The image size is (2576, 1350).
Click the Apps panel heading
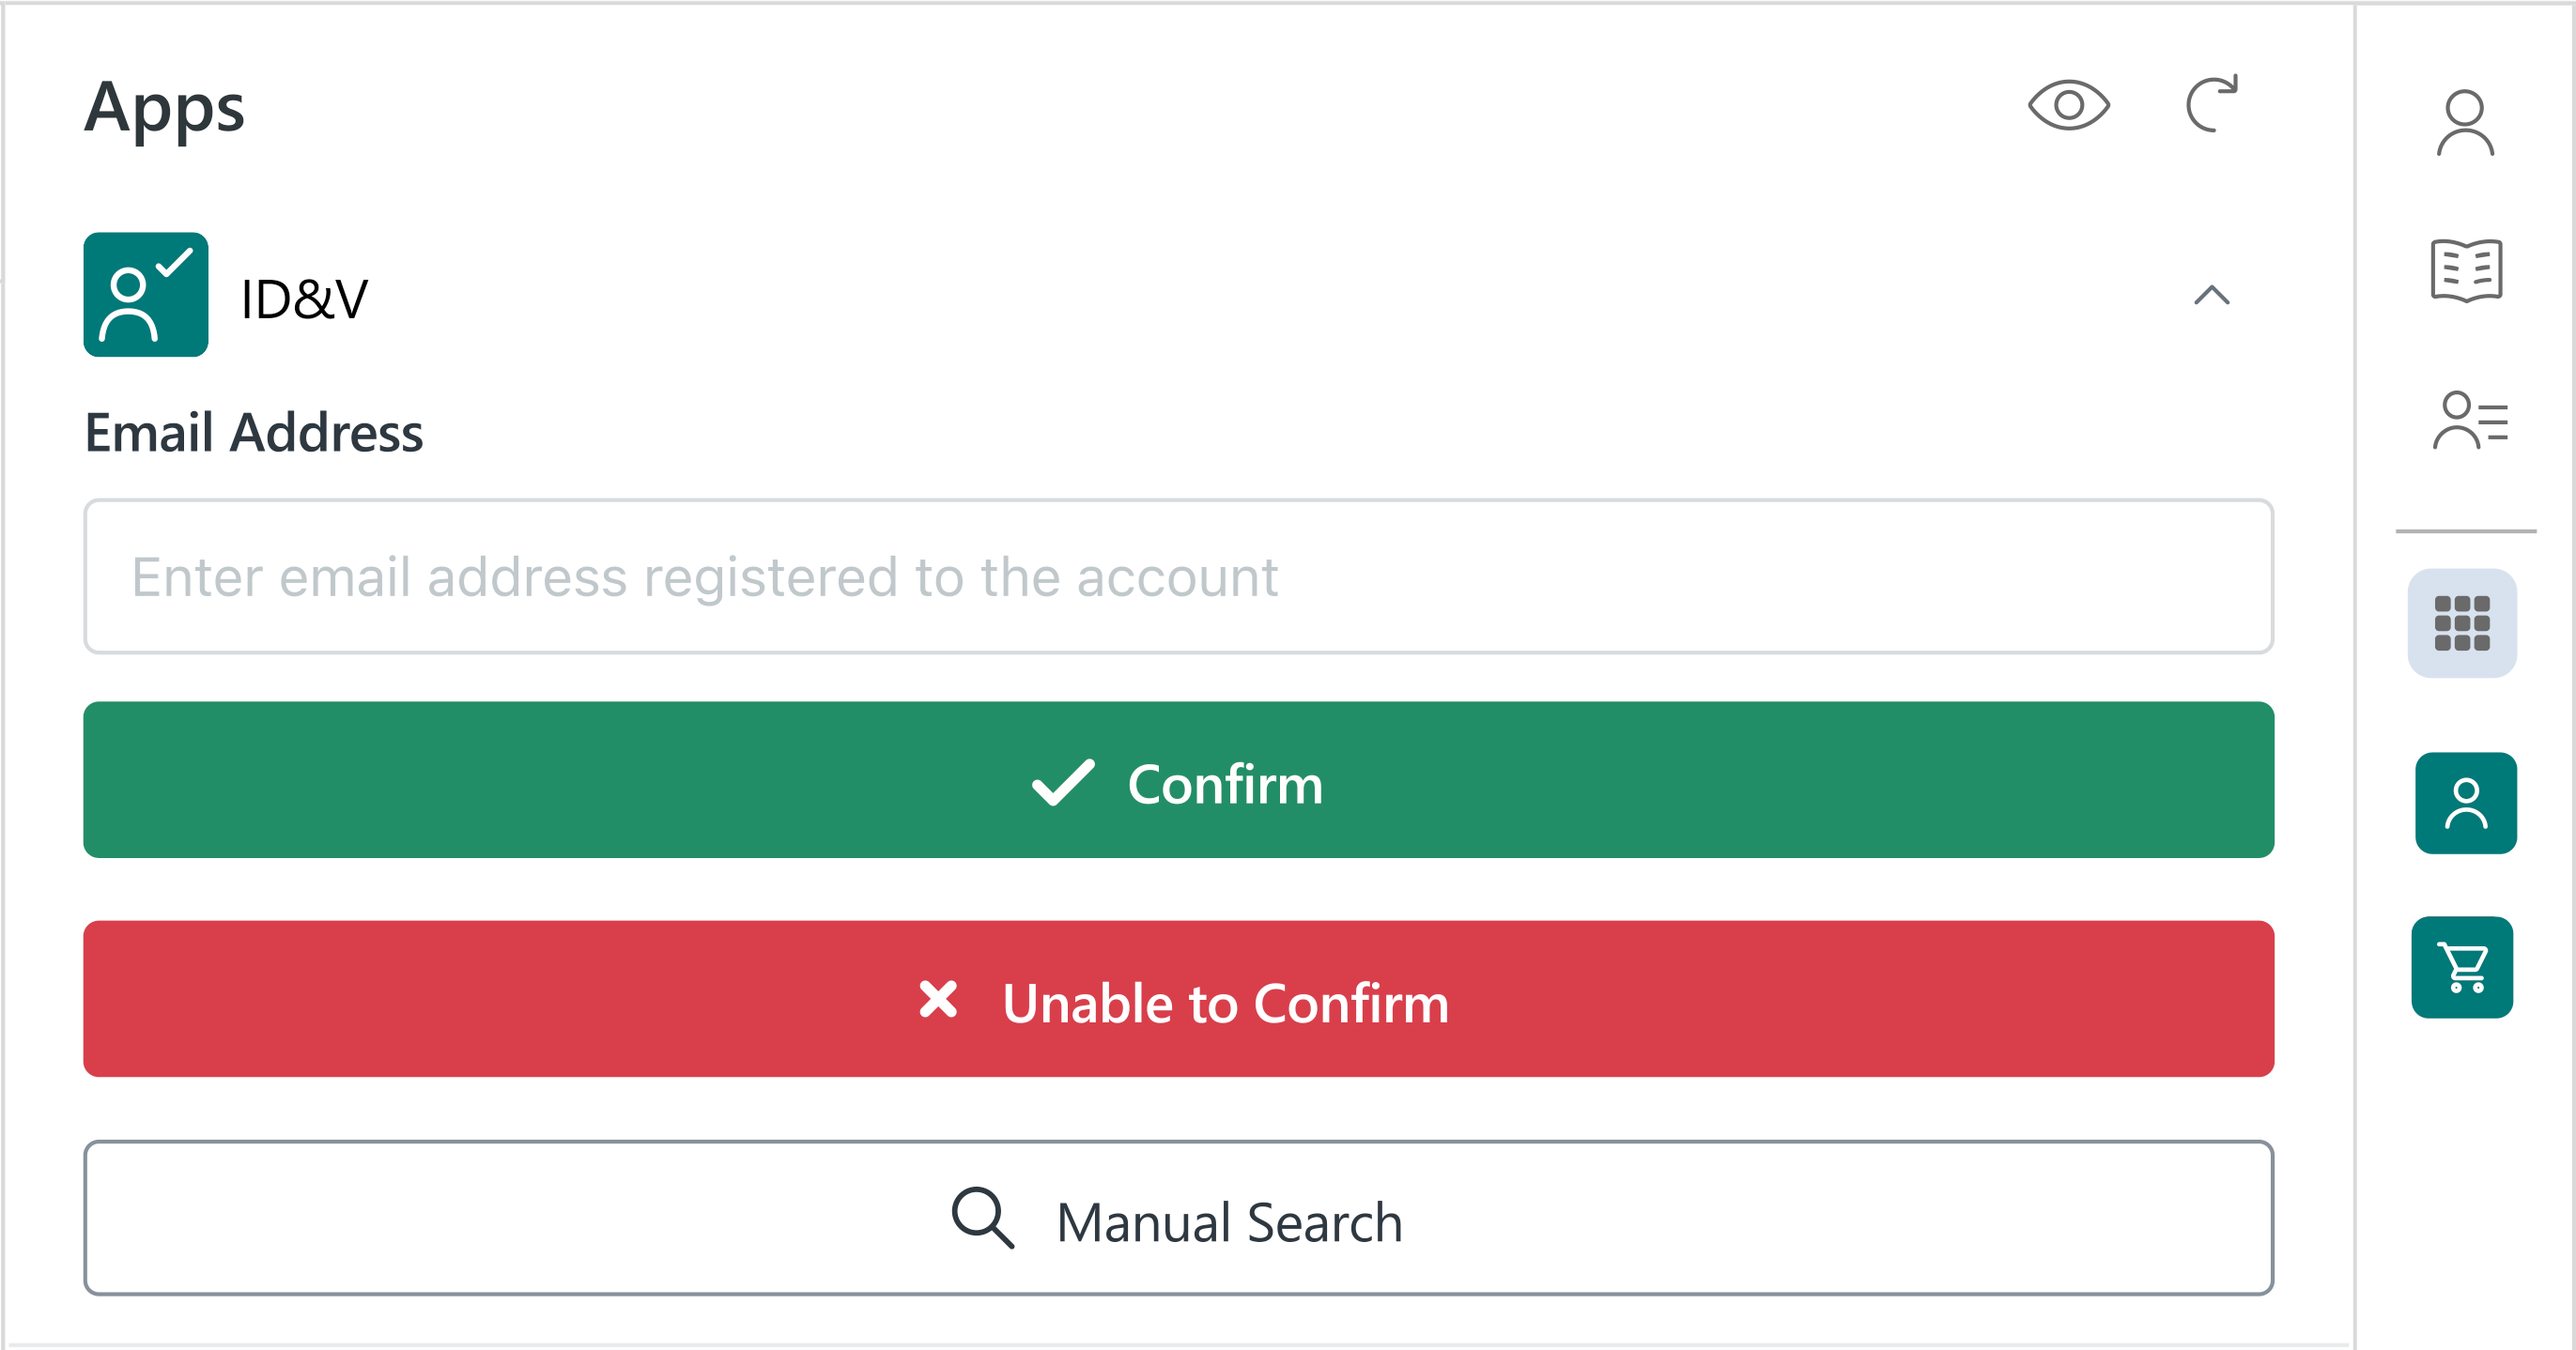[x=164, y=107]
